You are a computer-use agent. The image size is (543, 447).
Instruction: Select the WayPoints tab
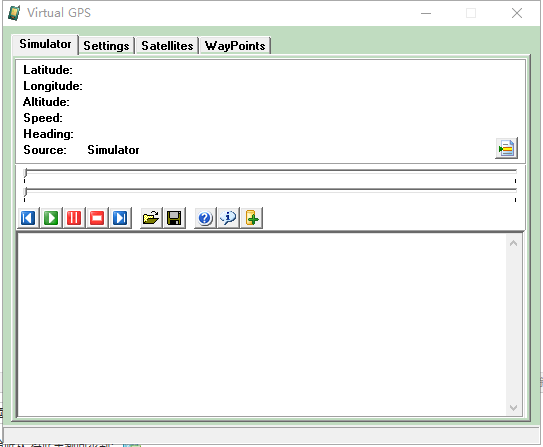[235, 46]
